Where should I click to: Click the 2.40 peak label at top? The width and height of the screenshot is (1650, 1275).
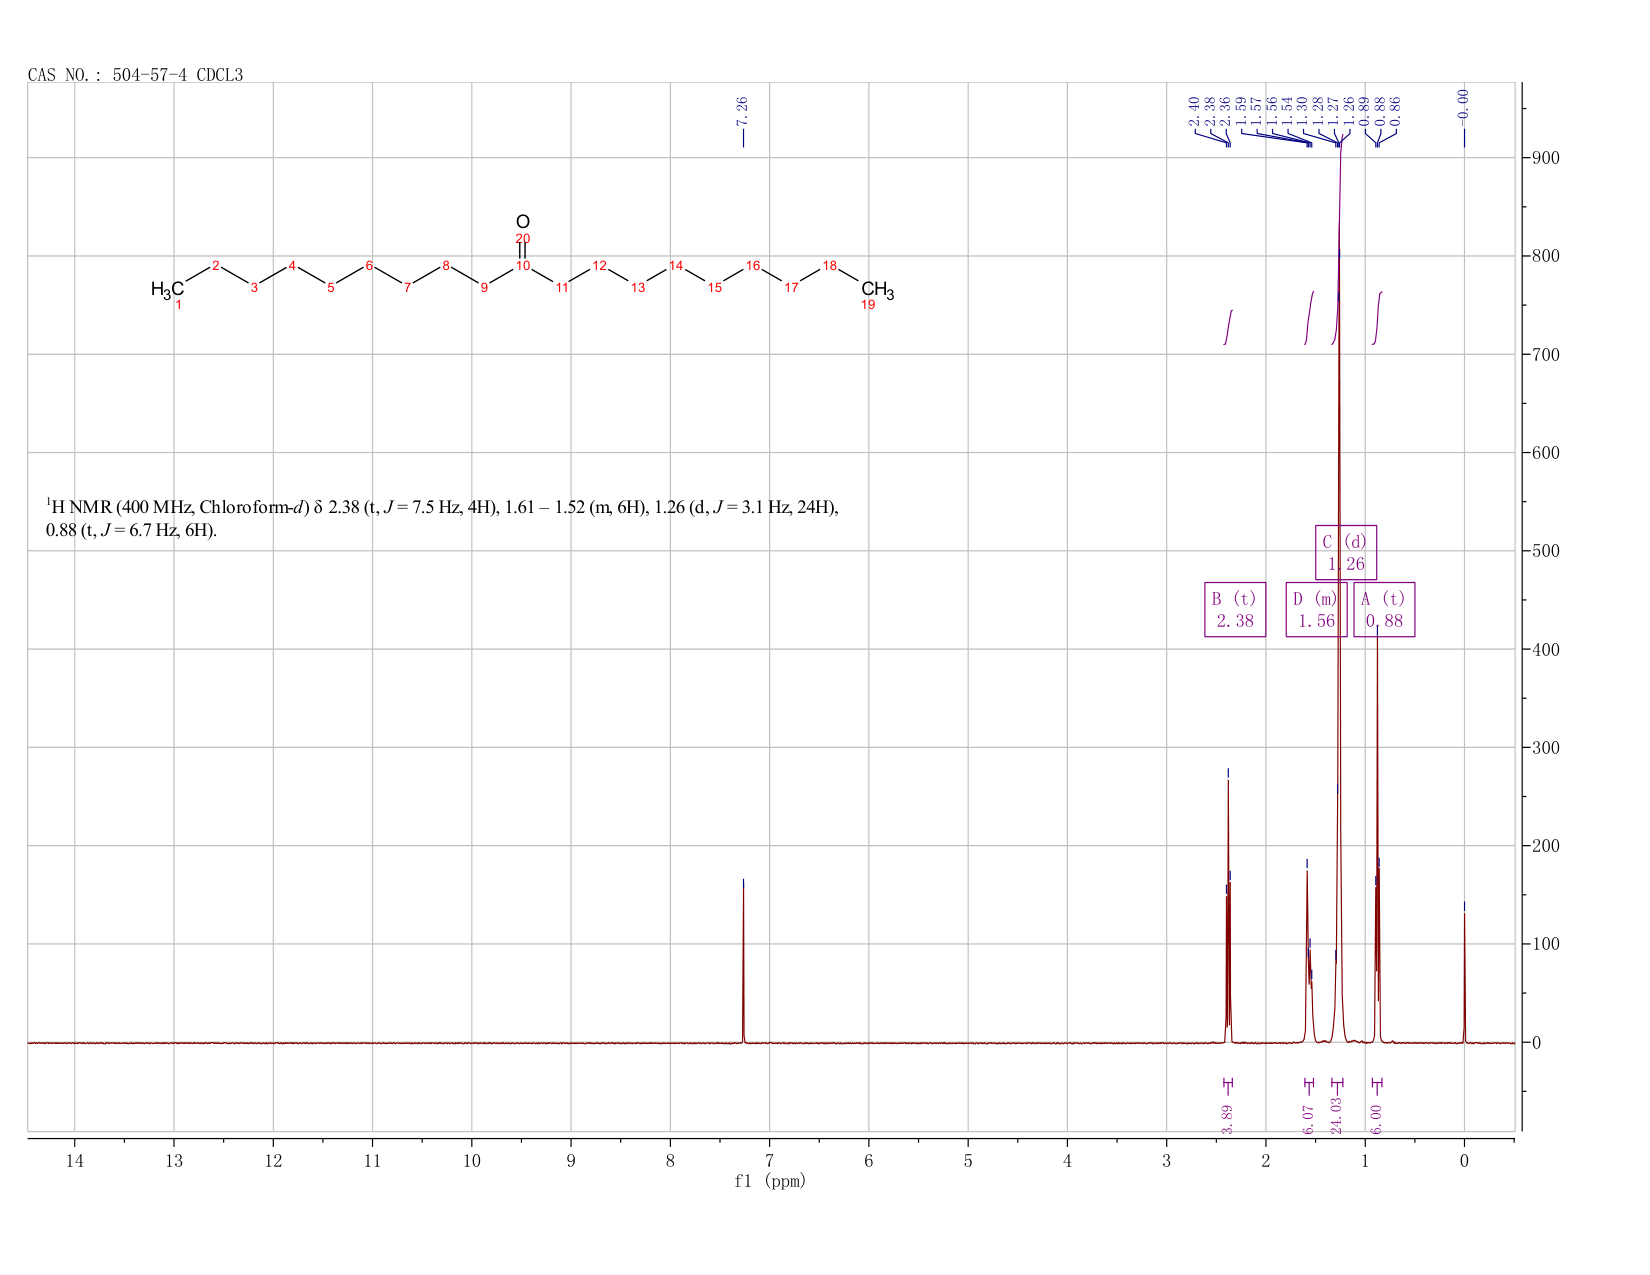tap(1194, 111)
